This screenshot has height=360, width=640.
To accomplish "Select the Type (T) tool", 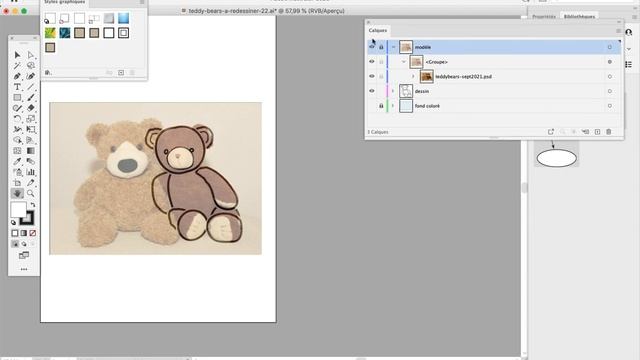I will click(x=17, y=87).
